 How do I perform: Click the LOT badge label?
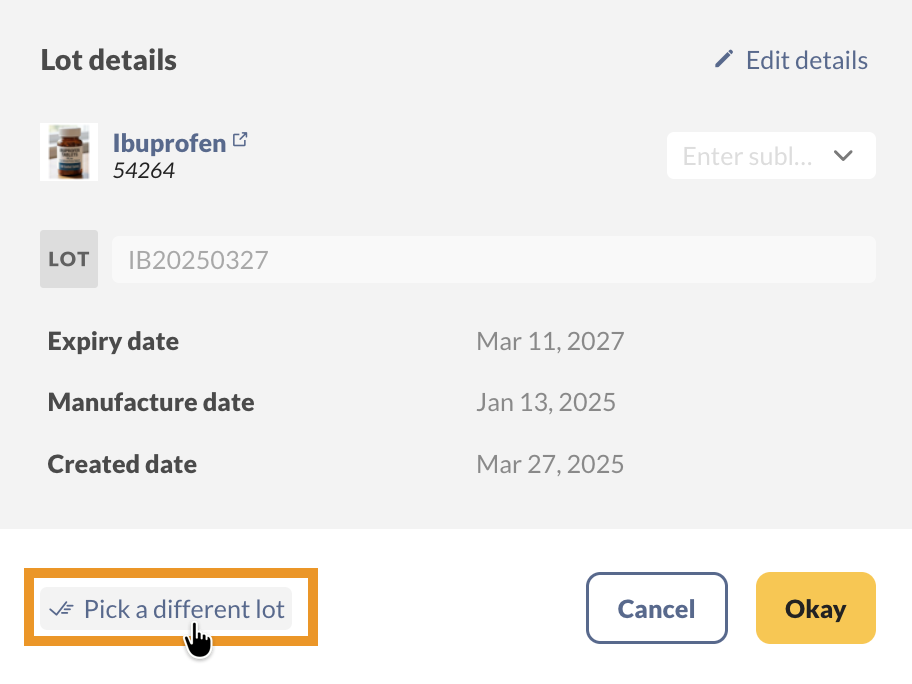coord(68,259)
